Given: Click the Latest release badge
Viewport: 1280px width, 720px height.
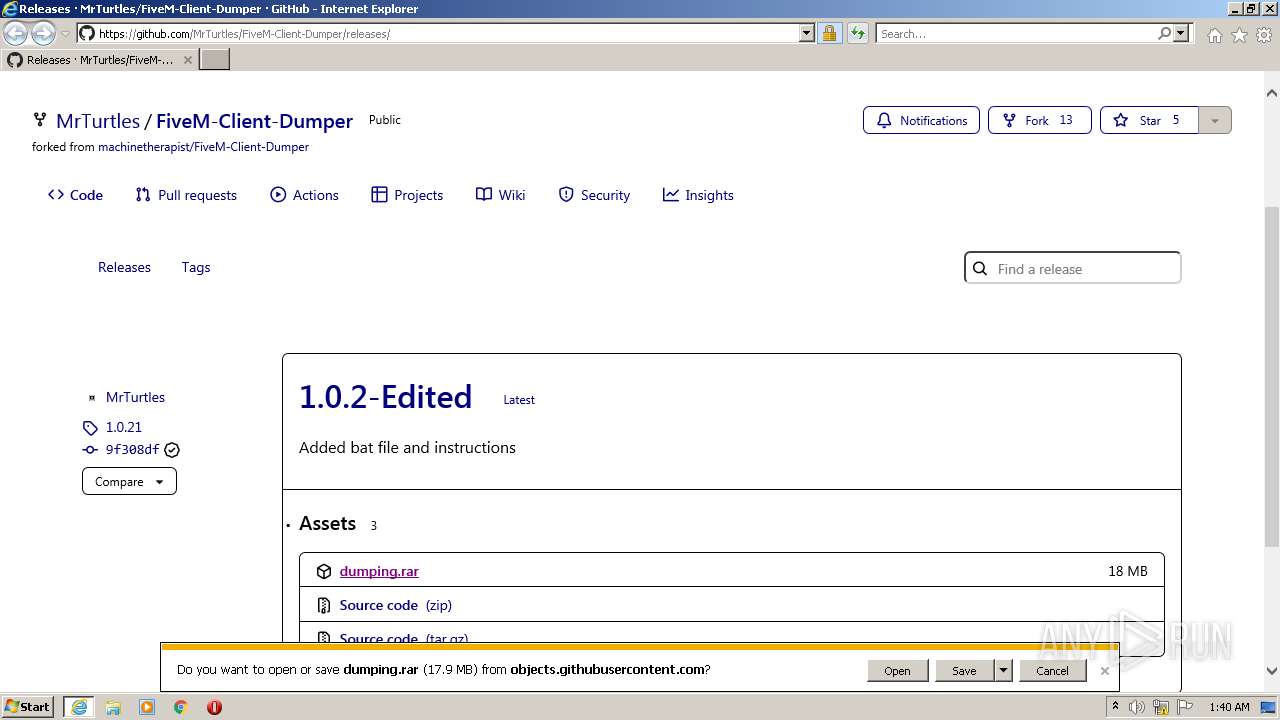Looking at the screenshot, I should point(519,399).
